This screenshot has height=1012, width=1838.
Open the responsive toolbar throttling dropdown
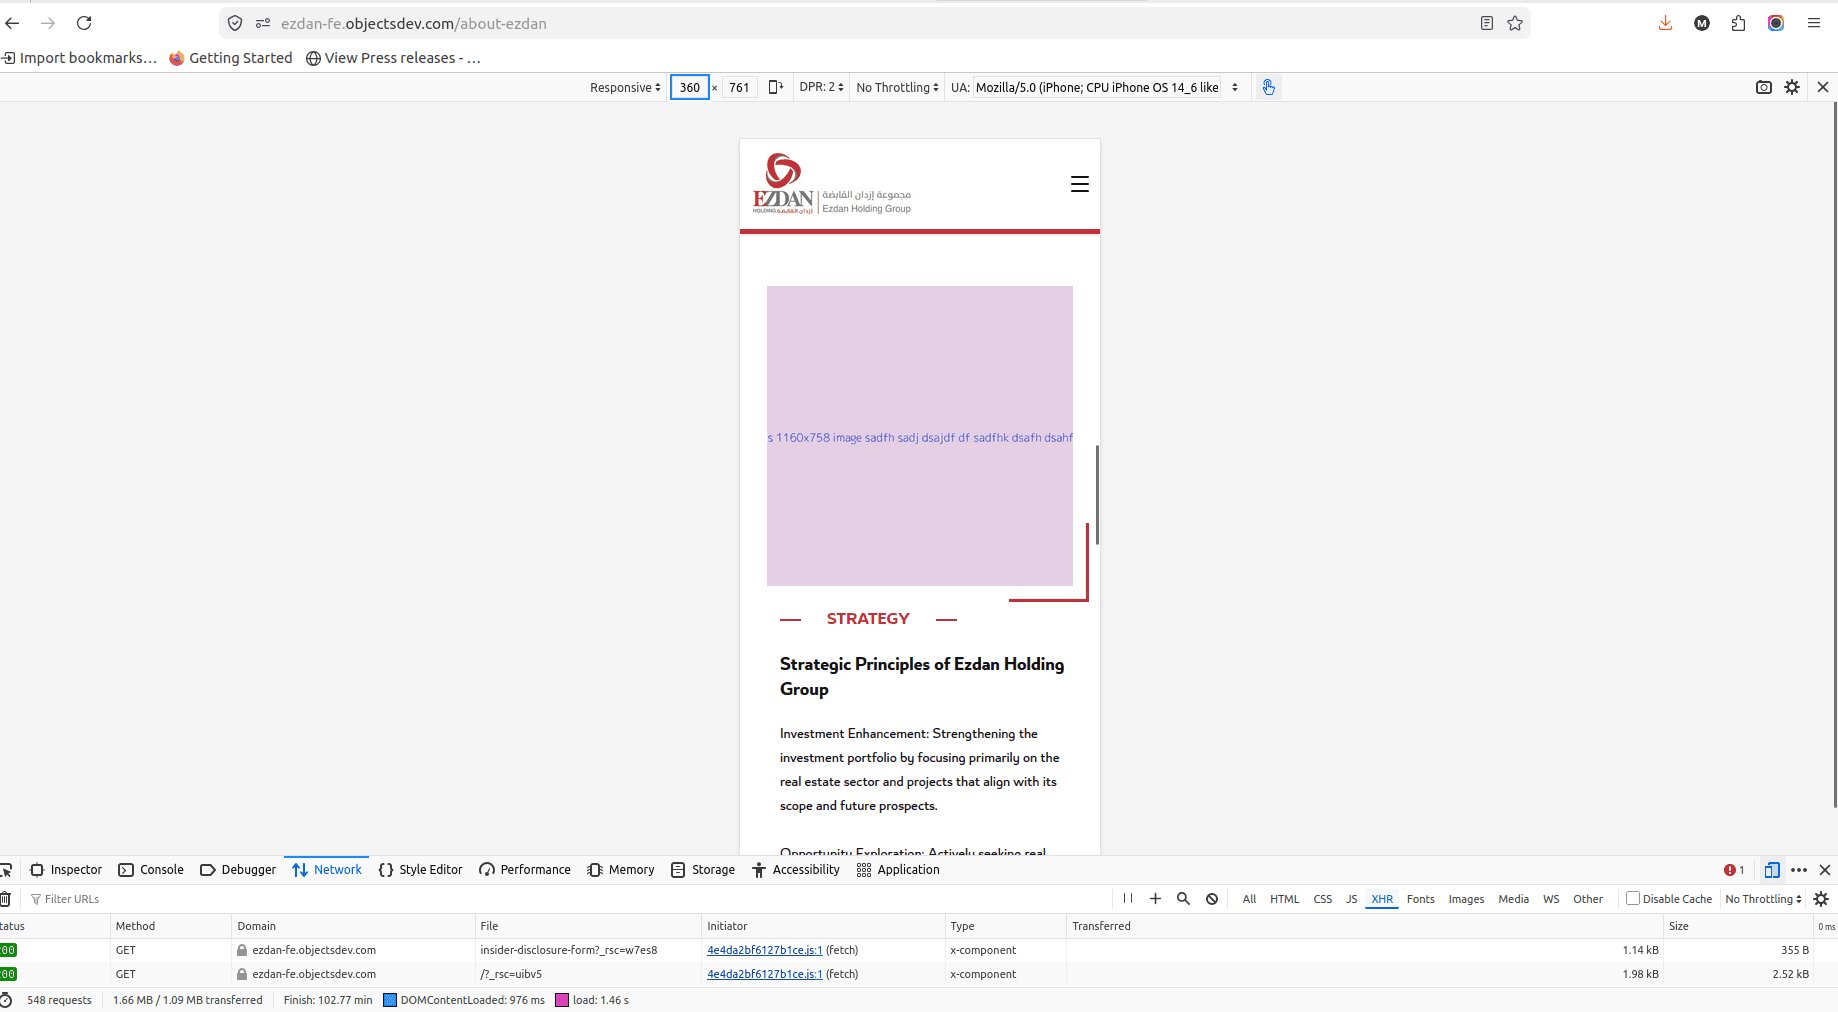click(897, 87)
